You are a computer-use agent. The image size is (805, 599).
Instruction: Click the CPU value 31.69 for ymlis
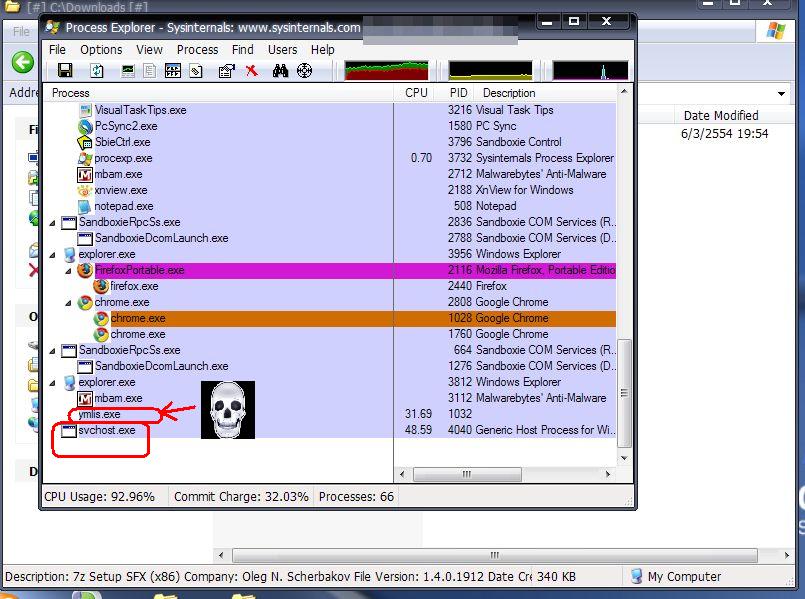418,414
